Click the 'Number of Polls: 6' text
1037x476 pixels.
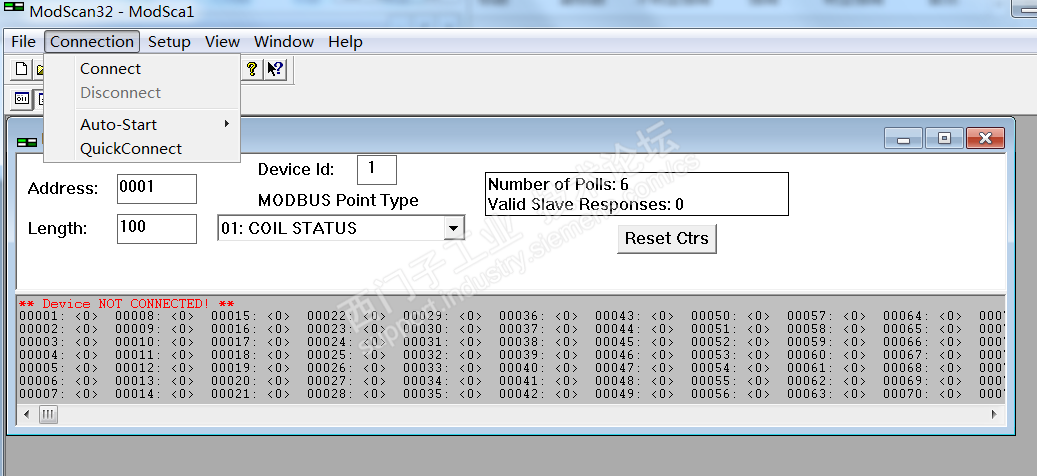coord(558,184)
